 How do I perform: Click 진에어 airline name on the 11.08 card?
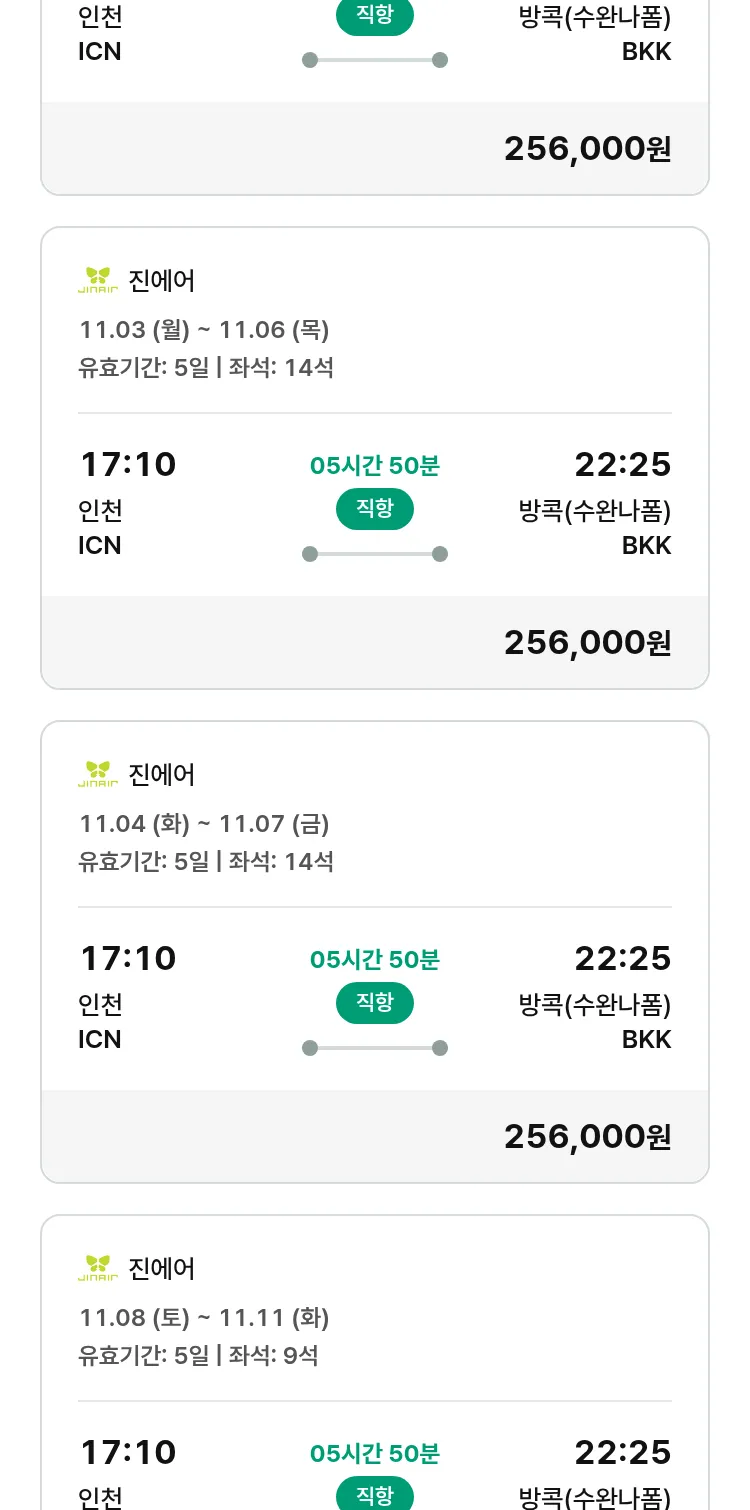coord(162,1269)
